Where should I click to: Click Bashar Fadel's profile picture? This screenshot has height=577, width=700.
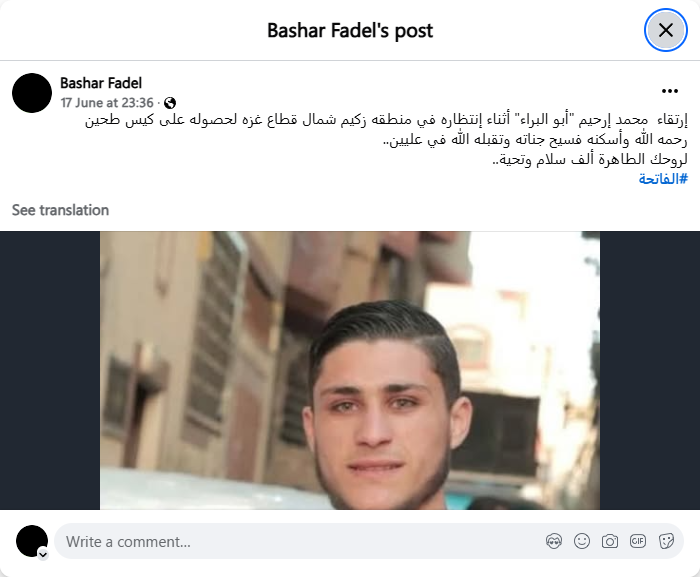point(32,93)
